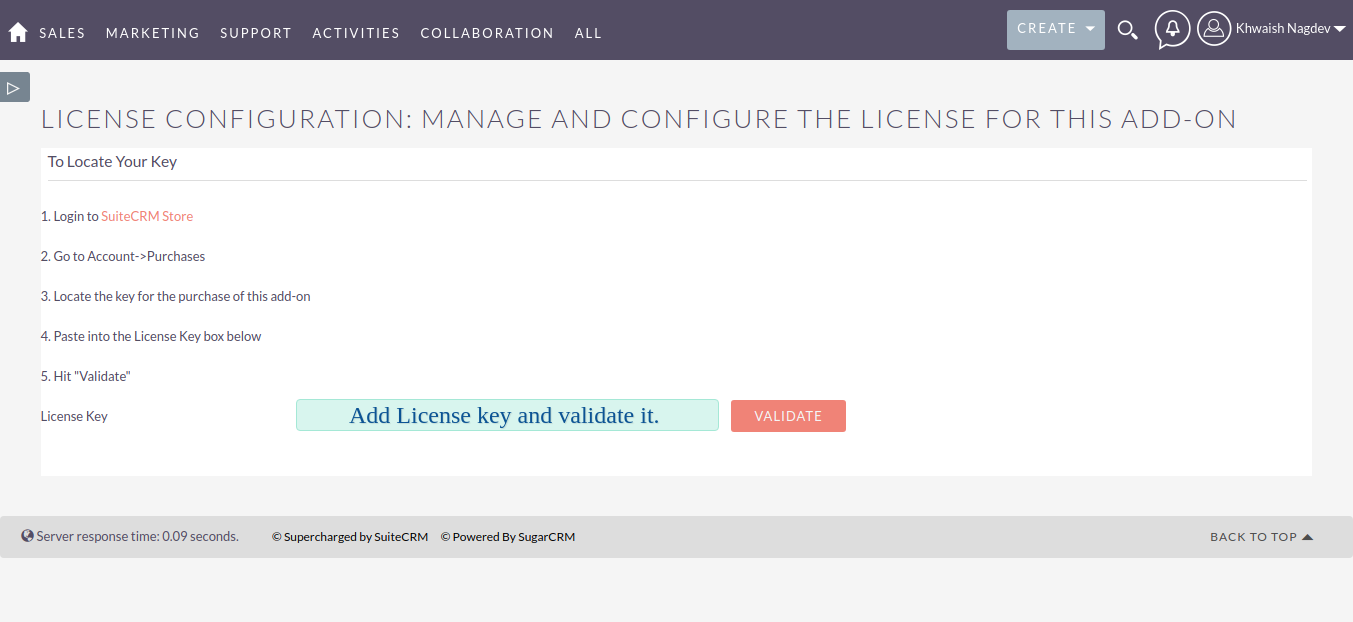This screenshot has width=1353, height=622.
Task: Select the 'Paste into the License Key box' step
Action: pyautogui.click(x=151, y=336)
